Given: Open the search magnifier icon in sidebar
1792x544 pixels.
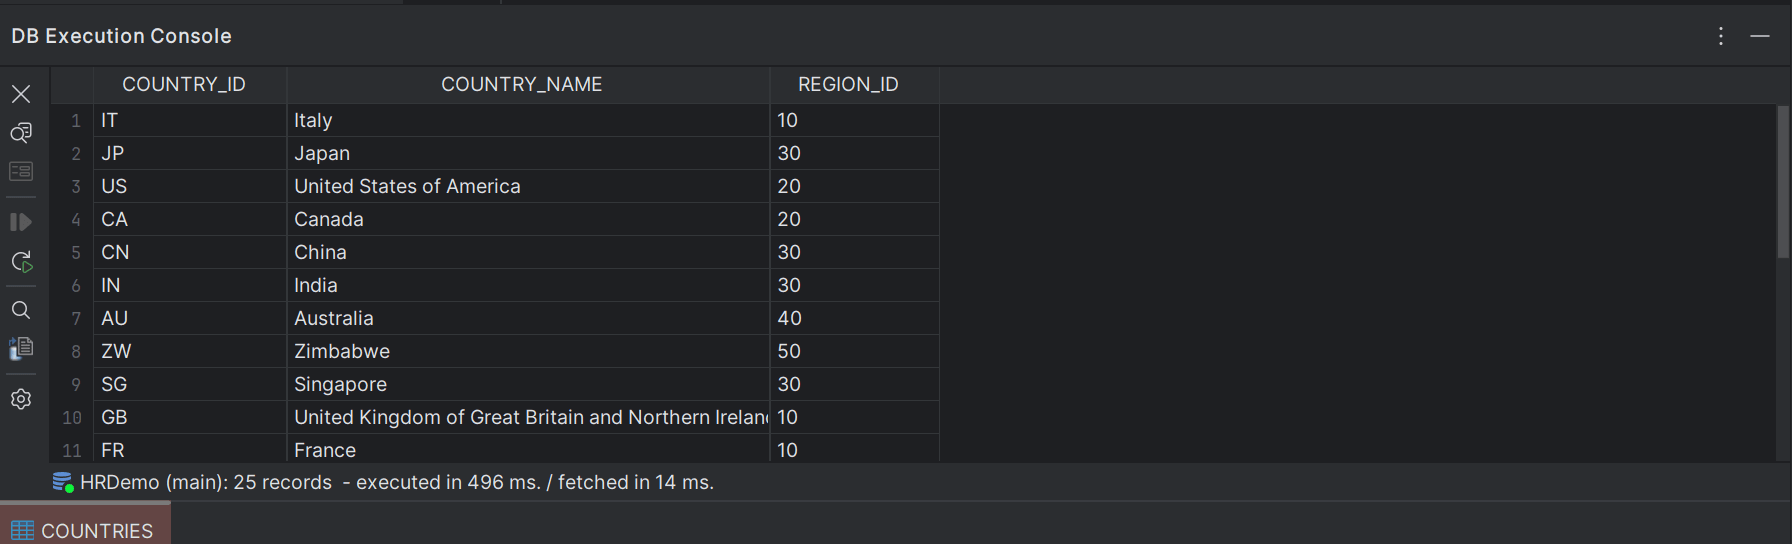Looking at the screenshot, I should pyautogui.click(x=21, y=310).
